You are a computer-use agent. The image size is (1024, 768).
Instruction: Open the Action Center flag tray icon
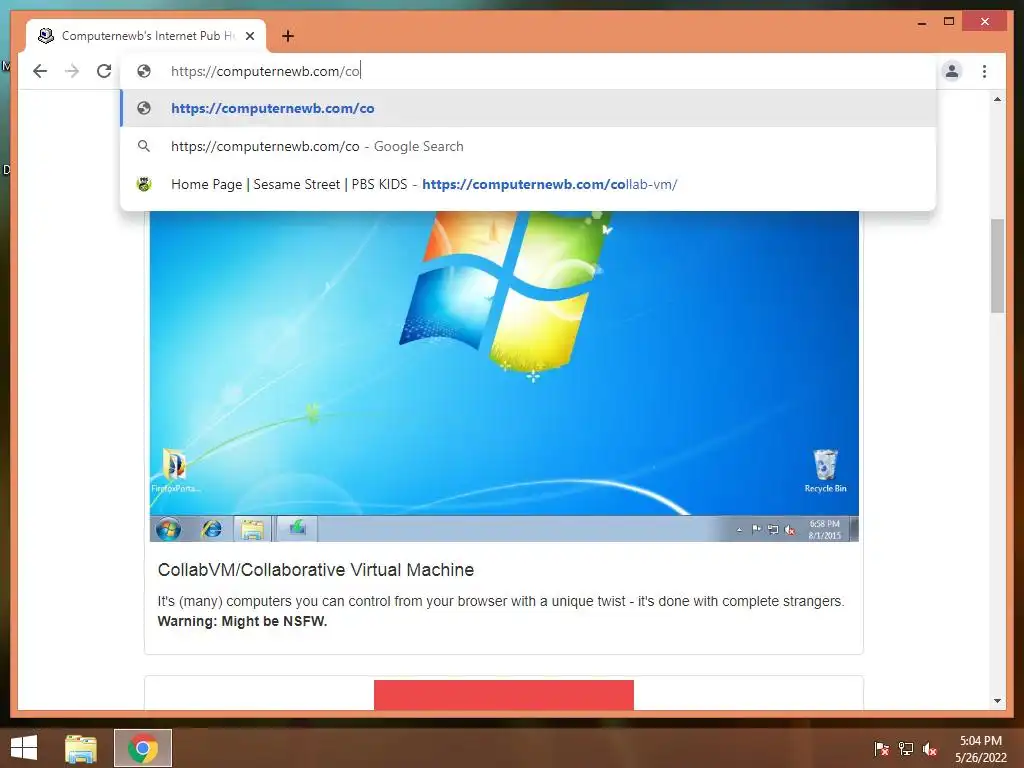pos(881,749)
